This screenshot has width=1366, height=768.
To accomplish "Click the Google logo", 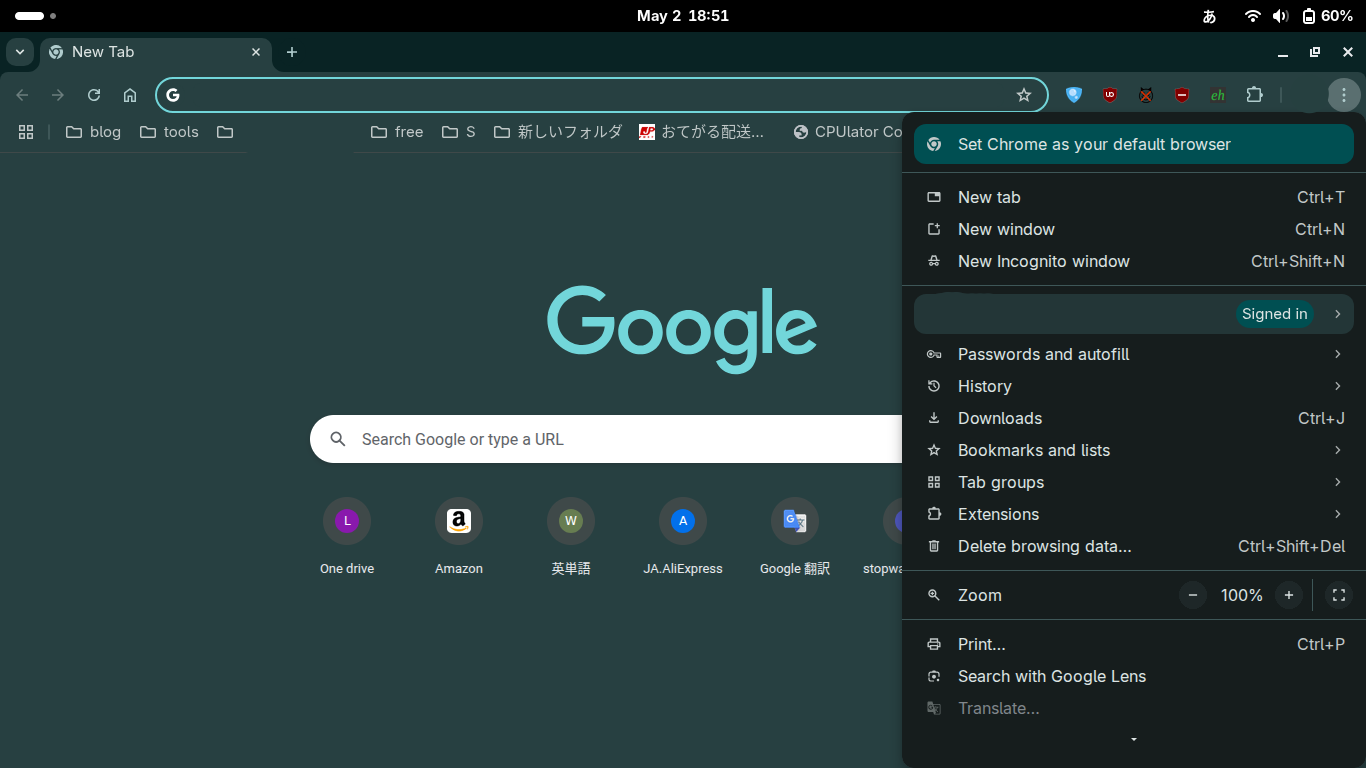I will tap(682, 329).
